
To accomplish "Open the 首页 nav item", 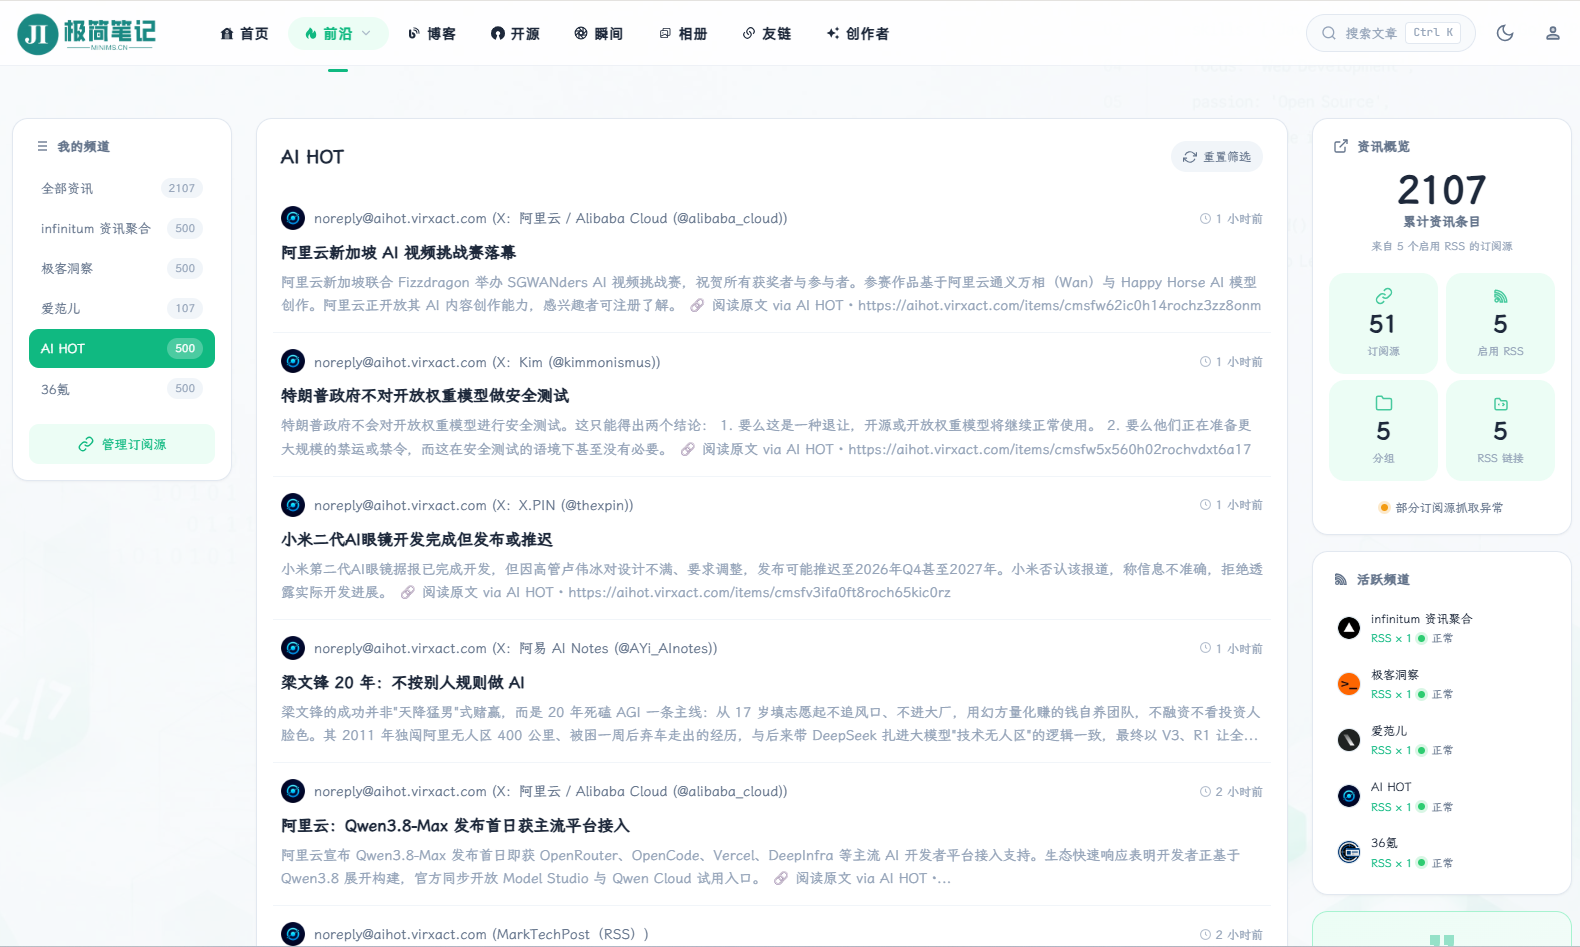I will pos(244,33).
